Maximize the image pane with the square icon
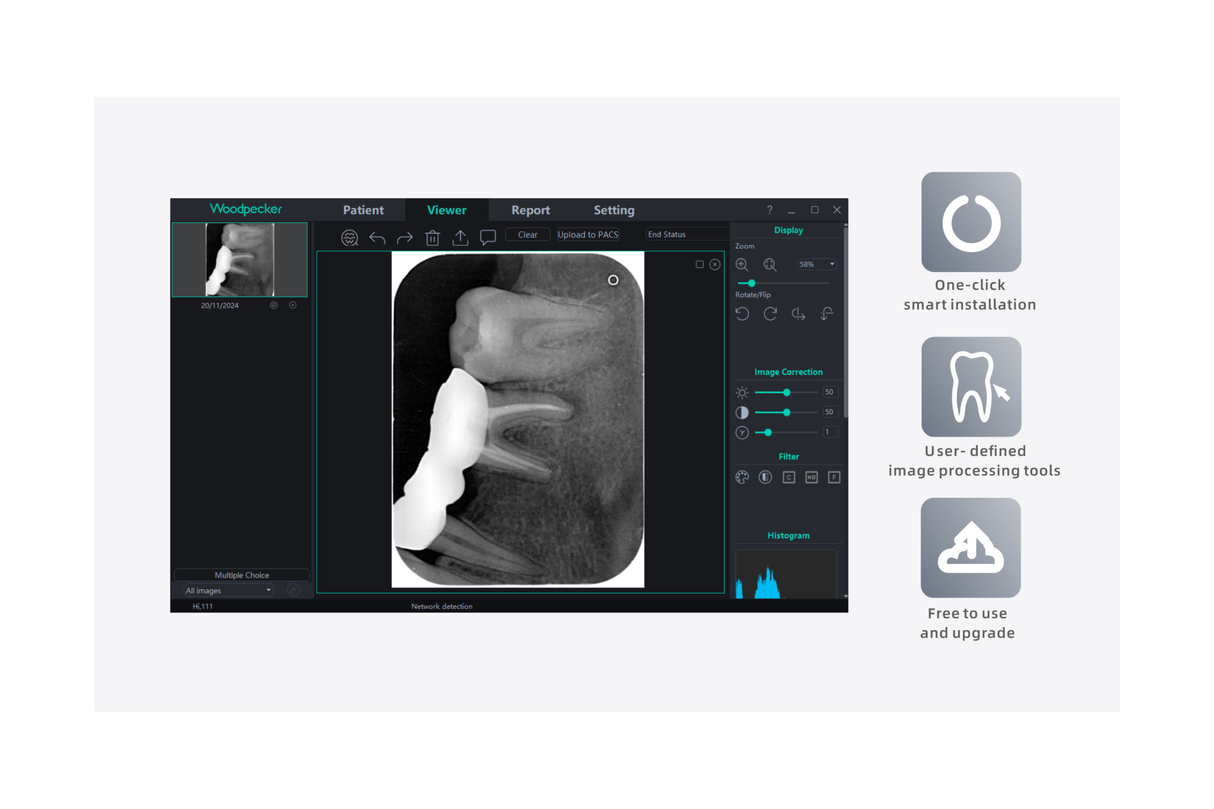The width and height of the screenshot is (1214, 809). [x=699, y=264]
